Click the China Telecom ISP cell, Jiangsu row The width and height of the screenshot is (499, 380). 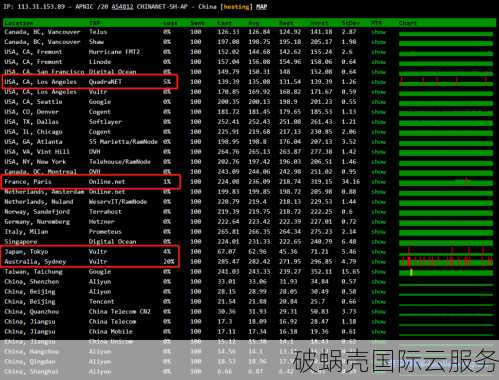point(112,322)
